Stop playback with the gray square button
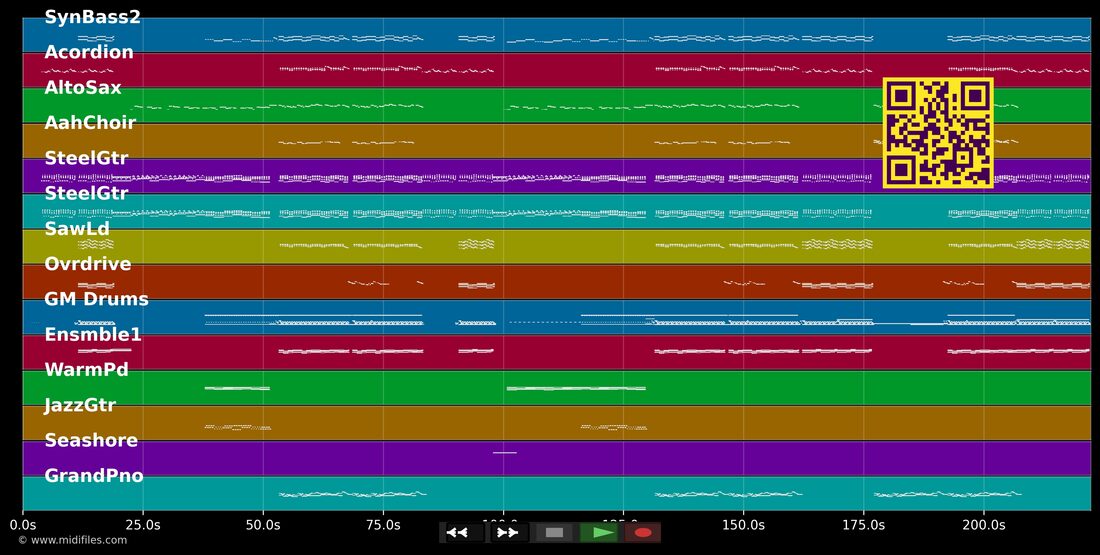The width and height of the screenshot is (1100, 555). (554, 533)
